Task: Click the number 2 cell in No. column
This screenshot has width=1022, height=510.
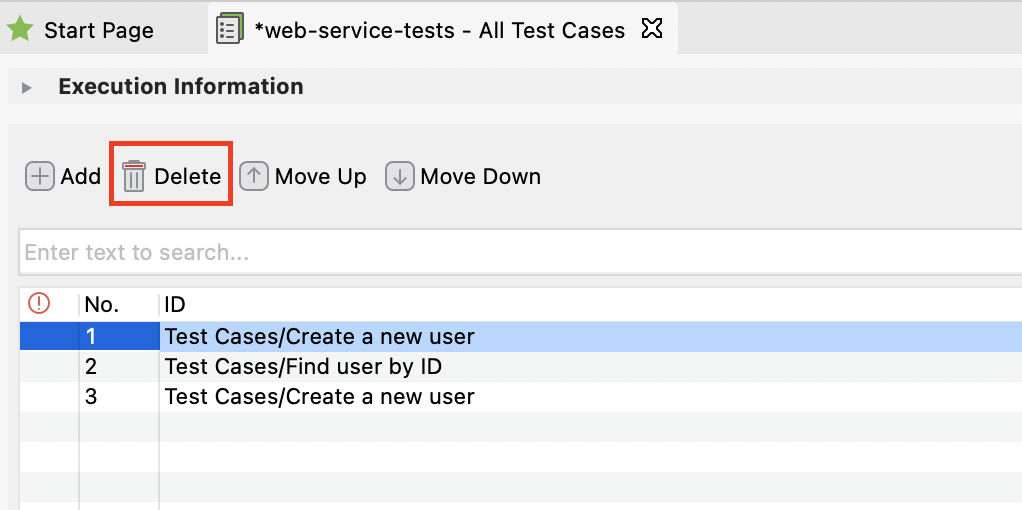Action: [91, 367]
